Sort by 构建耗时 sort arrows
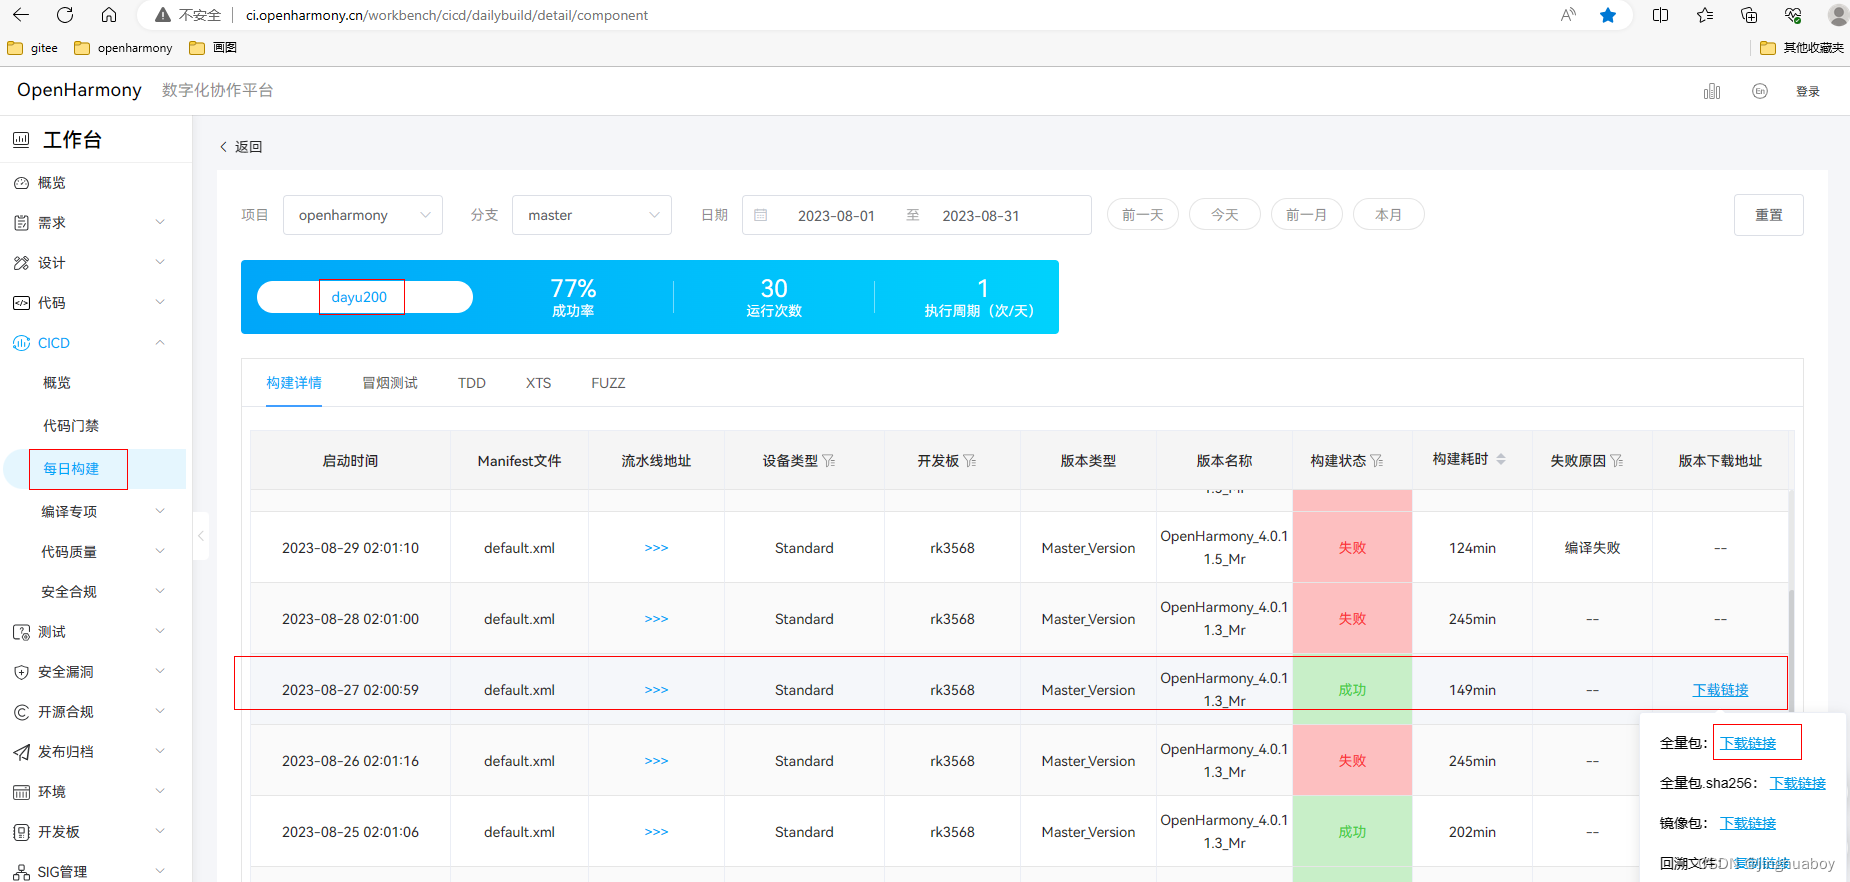The height and width of the screenshot is (882, 1850). 1500,459
